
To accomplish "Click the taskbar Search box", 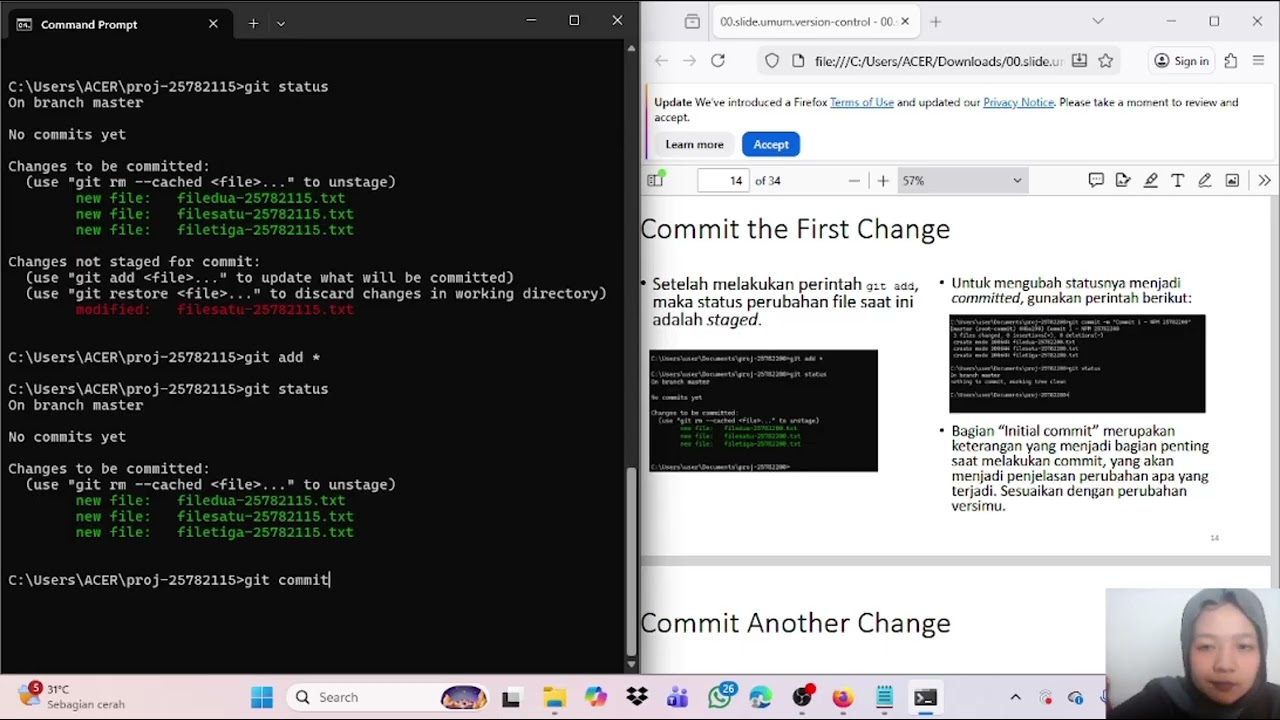I will pyautogui.click(x=390, y=697).
